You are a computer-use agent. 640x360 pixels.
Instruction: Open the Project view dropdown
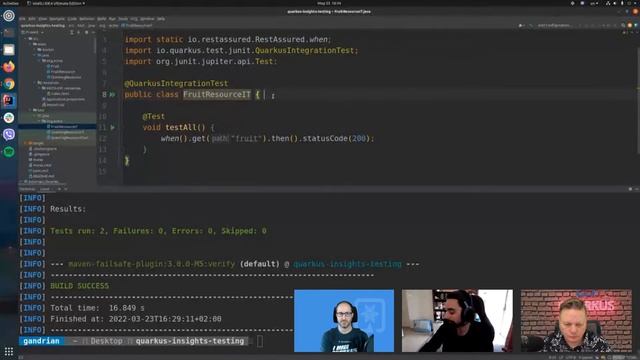[x=33, y=32]
